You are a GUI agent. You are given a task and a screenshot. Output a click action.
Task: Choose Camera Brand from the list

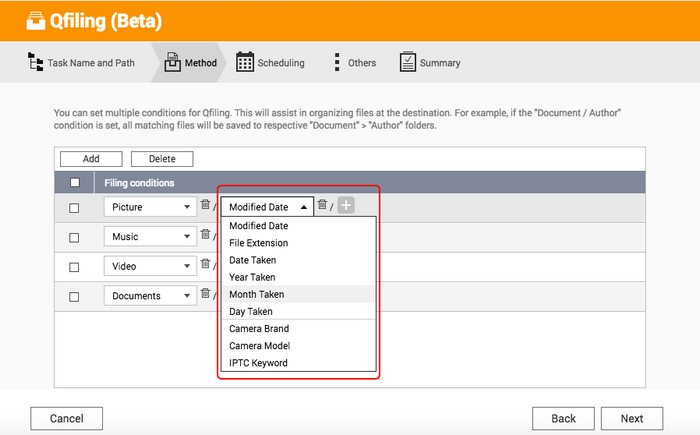click(299, 328)
